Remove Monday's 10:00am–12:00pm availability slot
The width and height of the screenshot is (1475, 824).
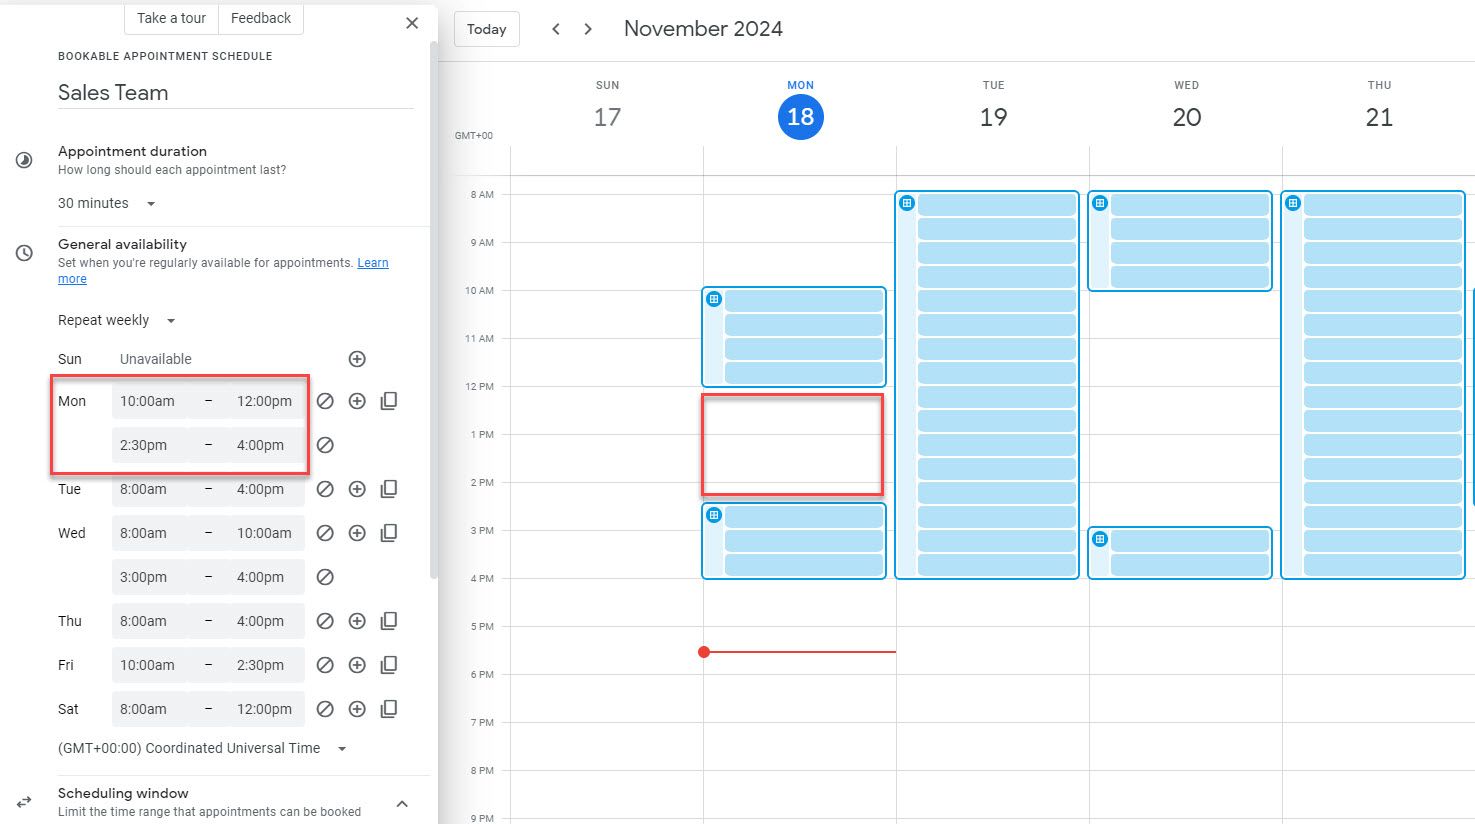pos(325,400)
